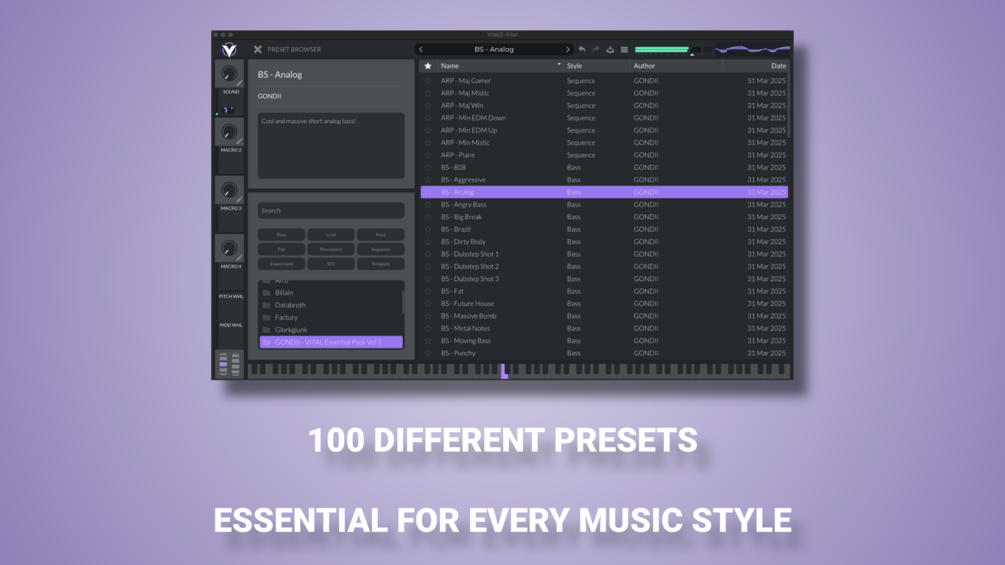Screen dimensions: 1005x565
Task: Favorite the BS - 808 preset star
Action: click(428, 167)
